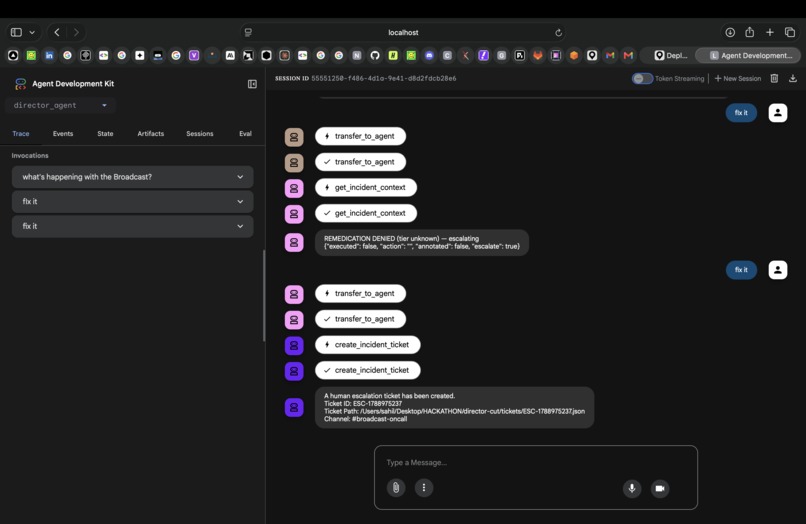Viewport: 806px width, 524px height.
Task: Open the create_incident_ticket call chip with lightning bolt
Action: (368, 345)
